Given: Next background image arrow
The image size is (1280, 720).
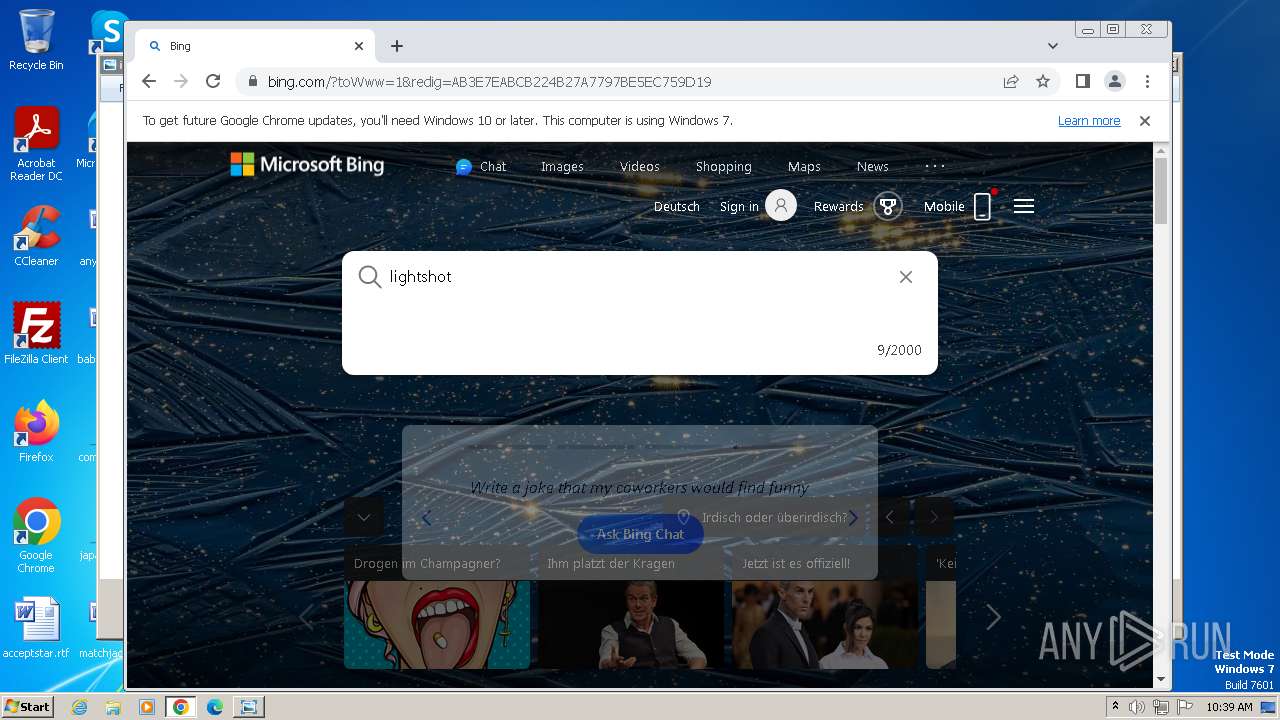Looking at the screenshot, I should tap(934, 517).
